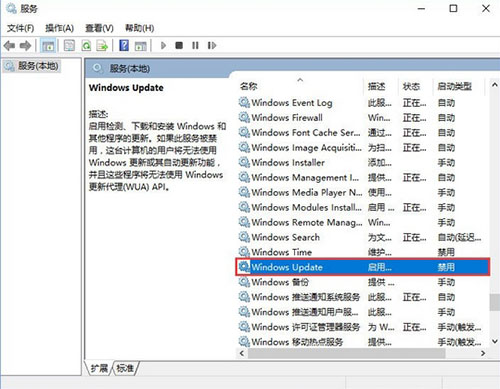This screenshot has height=389, width=500.
Task: Minimize the 服务 window
Action: tap(421, 9)
